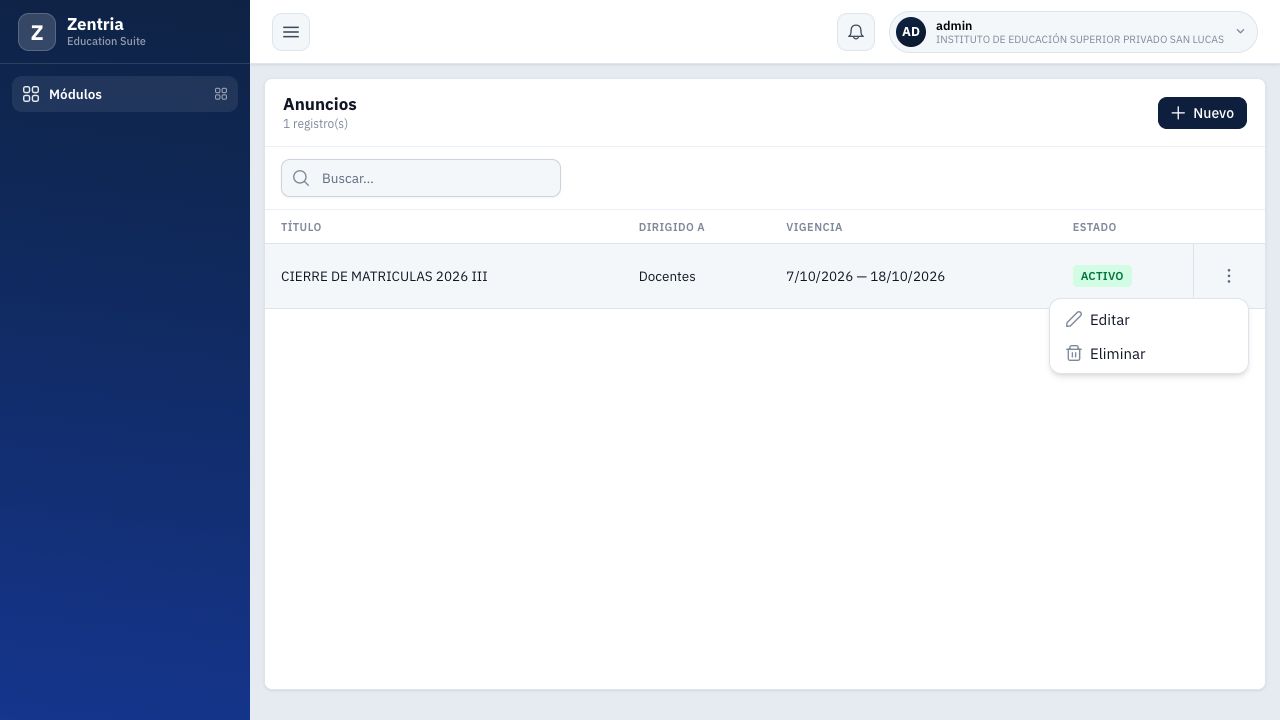Viewport: 1280px width, 720px height.
Task: Click the ESTADO column header
Action: [1094, 227]
